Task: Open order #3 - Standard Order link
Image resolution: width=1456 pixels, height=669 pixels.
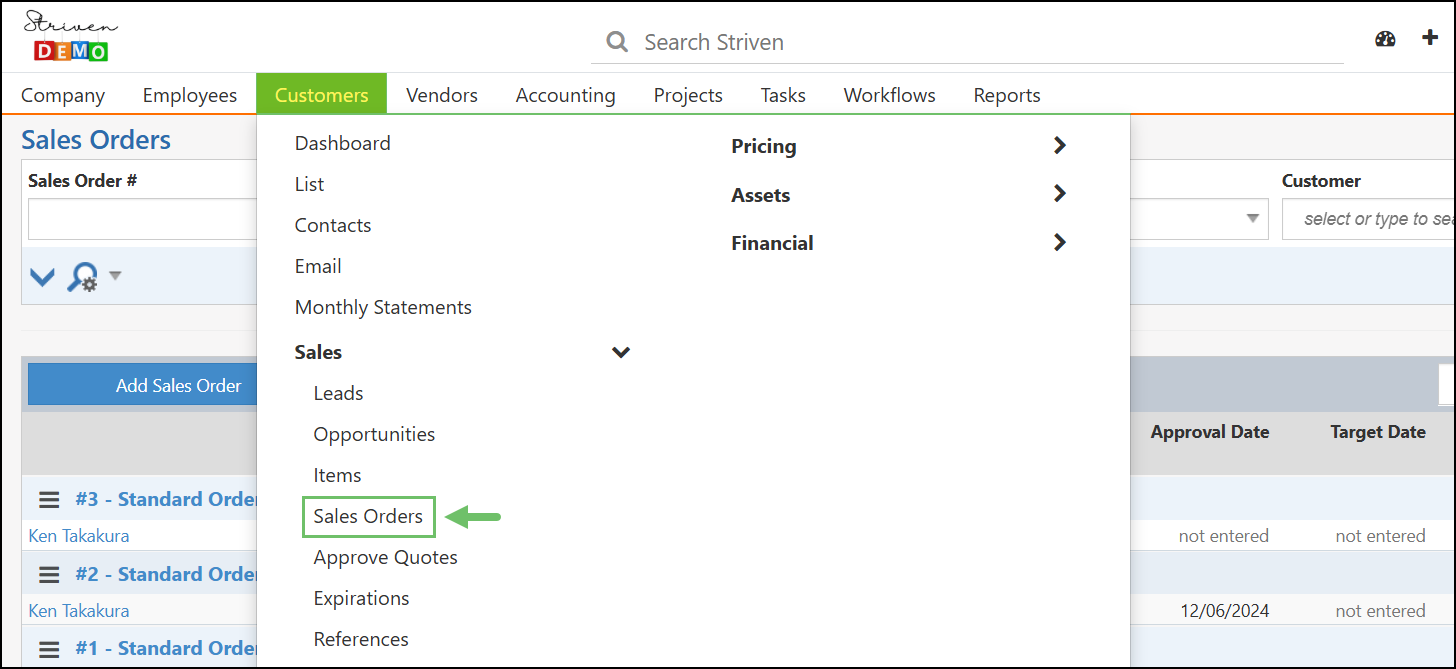Action: point(166,499)
